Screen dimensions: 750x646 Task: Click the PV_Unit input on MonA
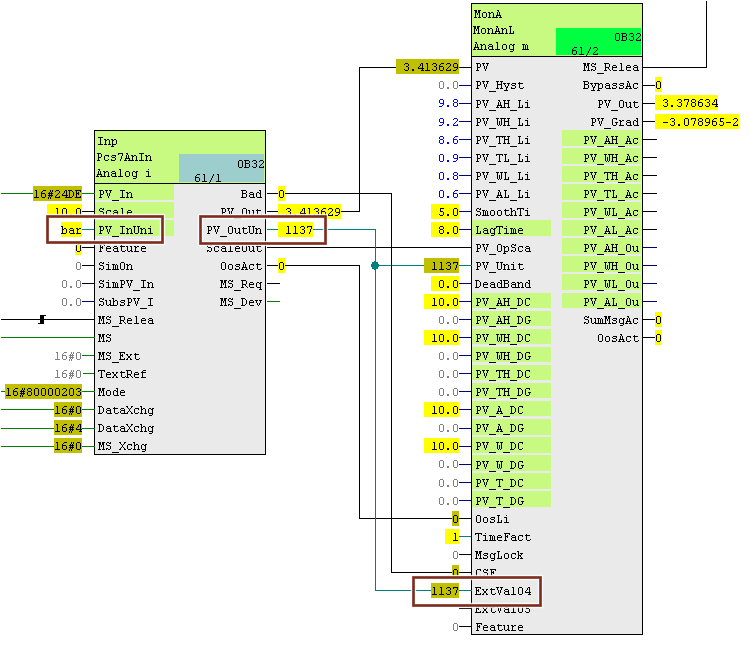point(500,266)
